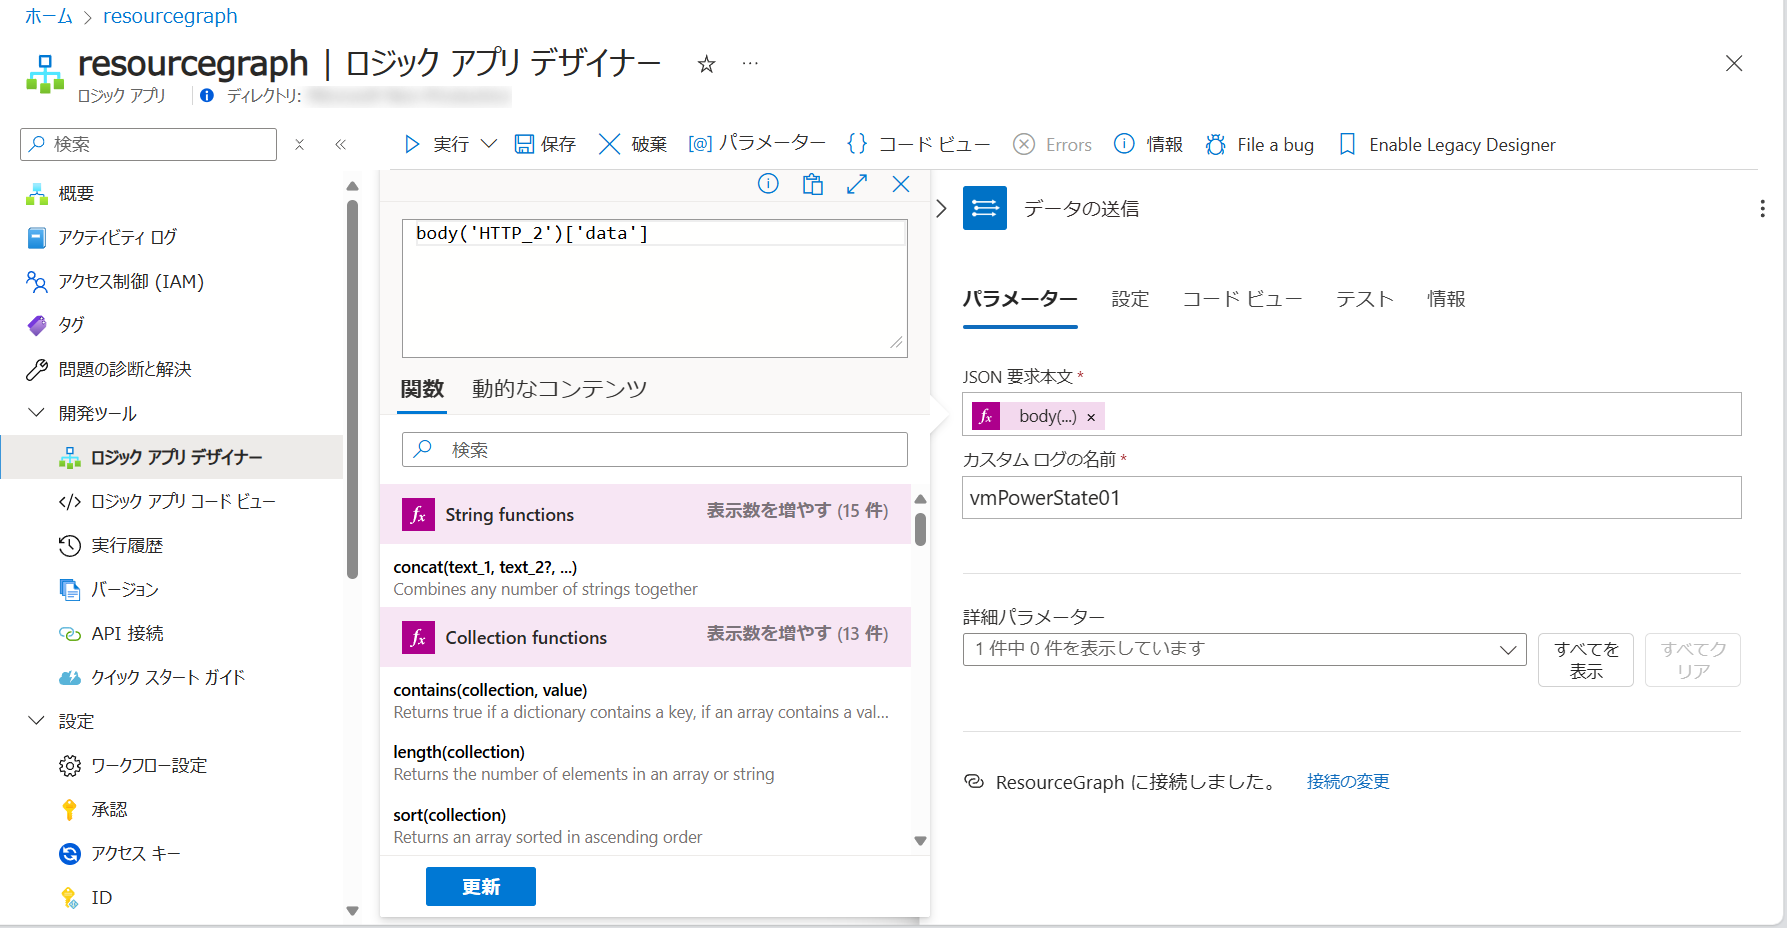
Task: Open the 実行 dropdown arrow
Action: pyautogui.click(x=489, y=144)
